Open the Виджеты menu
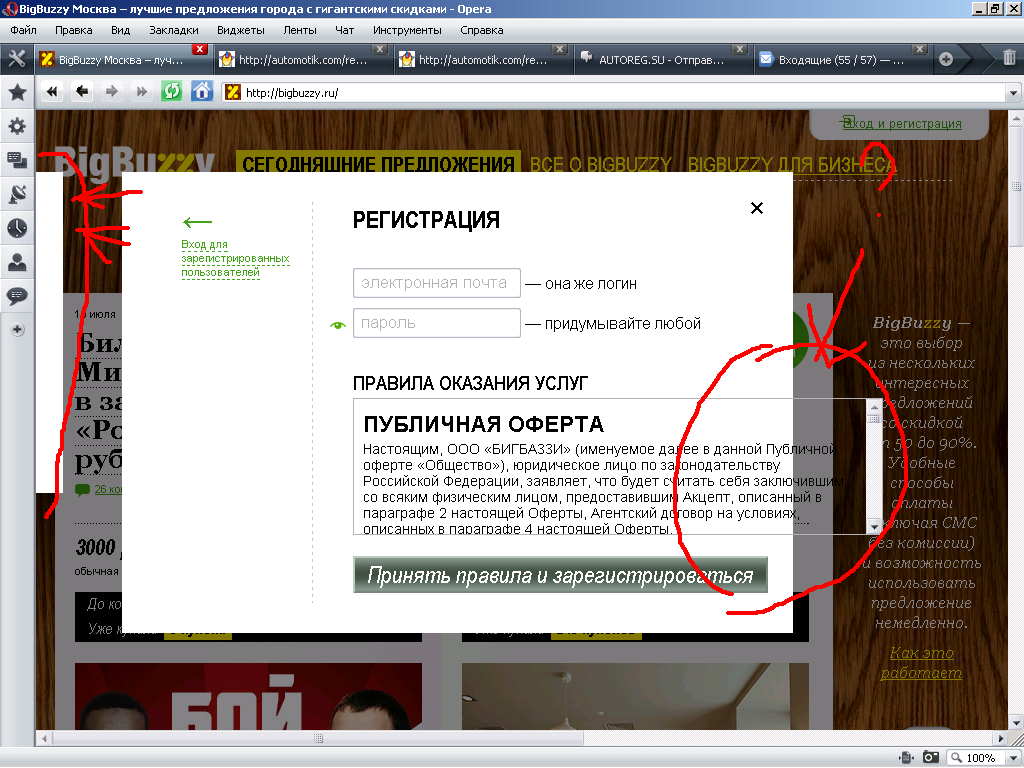Image resolution: width=1024 pixels, height=768 pixels. tap(241, 30)
